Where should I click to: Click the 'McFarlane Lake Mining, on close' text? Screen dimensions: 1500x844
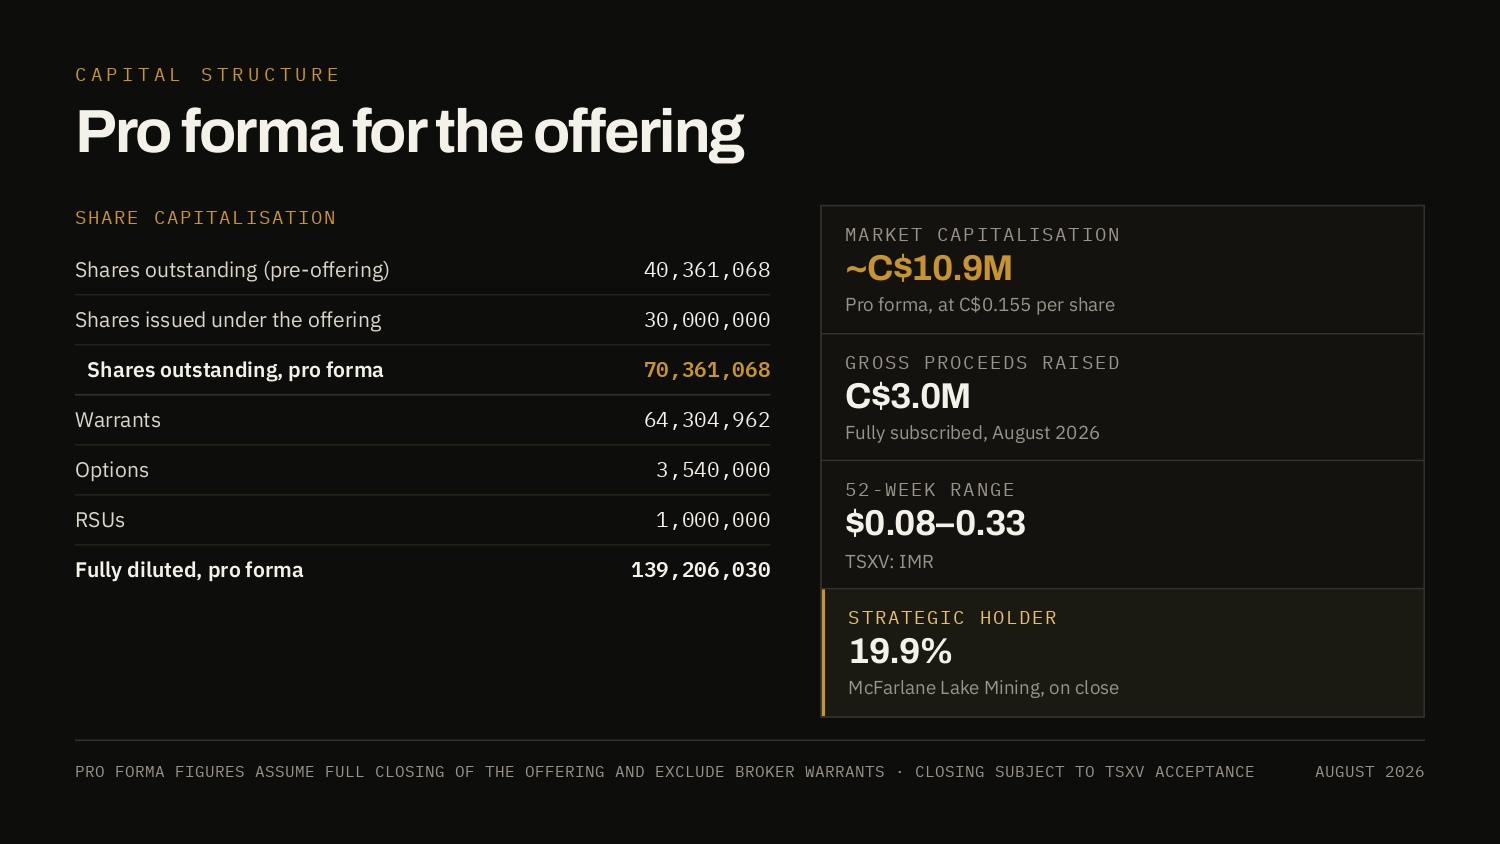point(983,688)
